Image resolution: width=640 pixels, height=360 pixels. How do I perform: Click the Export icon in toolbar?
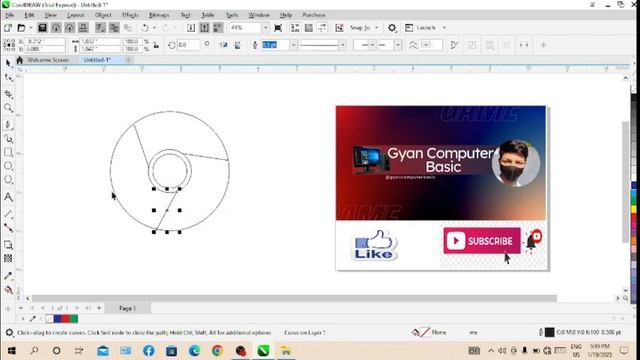coord(204,28)
